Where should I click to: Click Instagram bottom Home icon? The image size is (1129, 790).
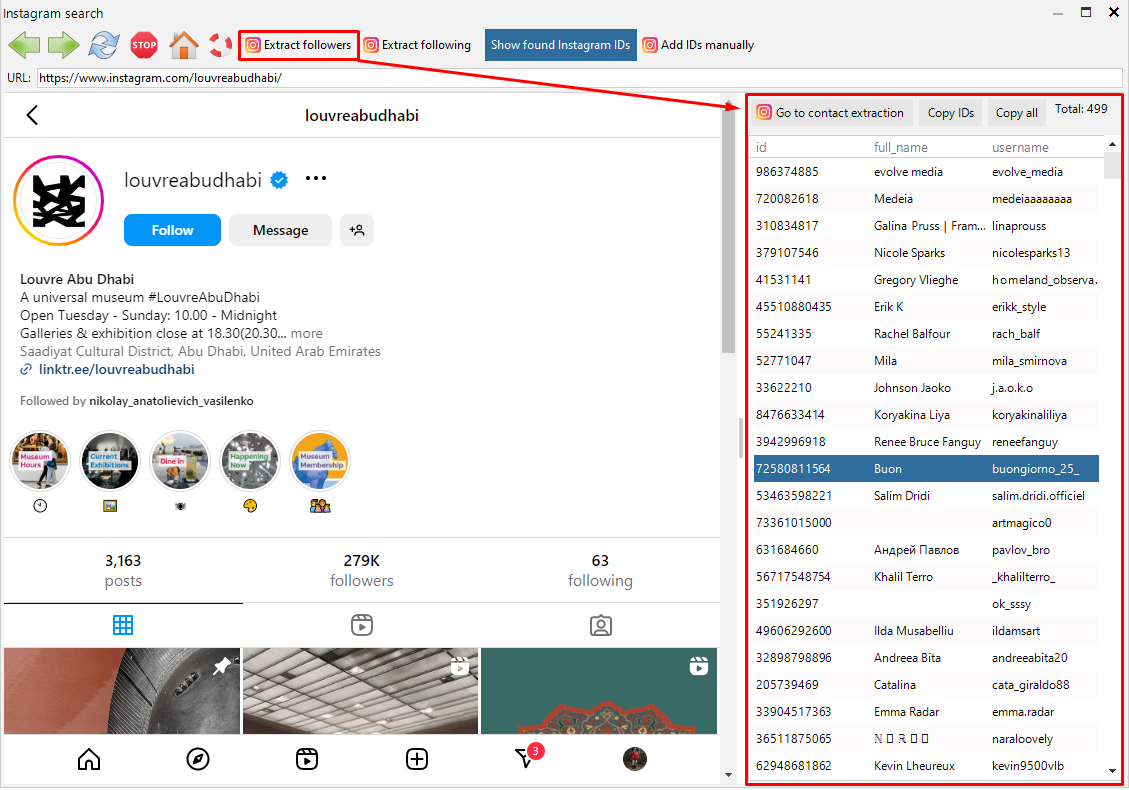tap(89, 759)
